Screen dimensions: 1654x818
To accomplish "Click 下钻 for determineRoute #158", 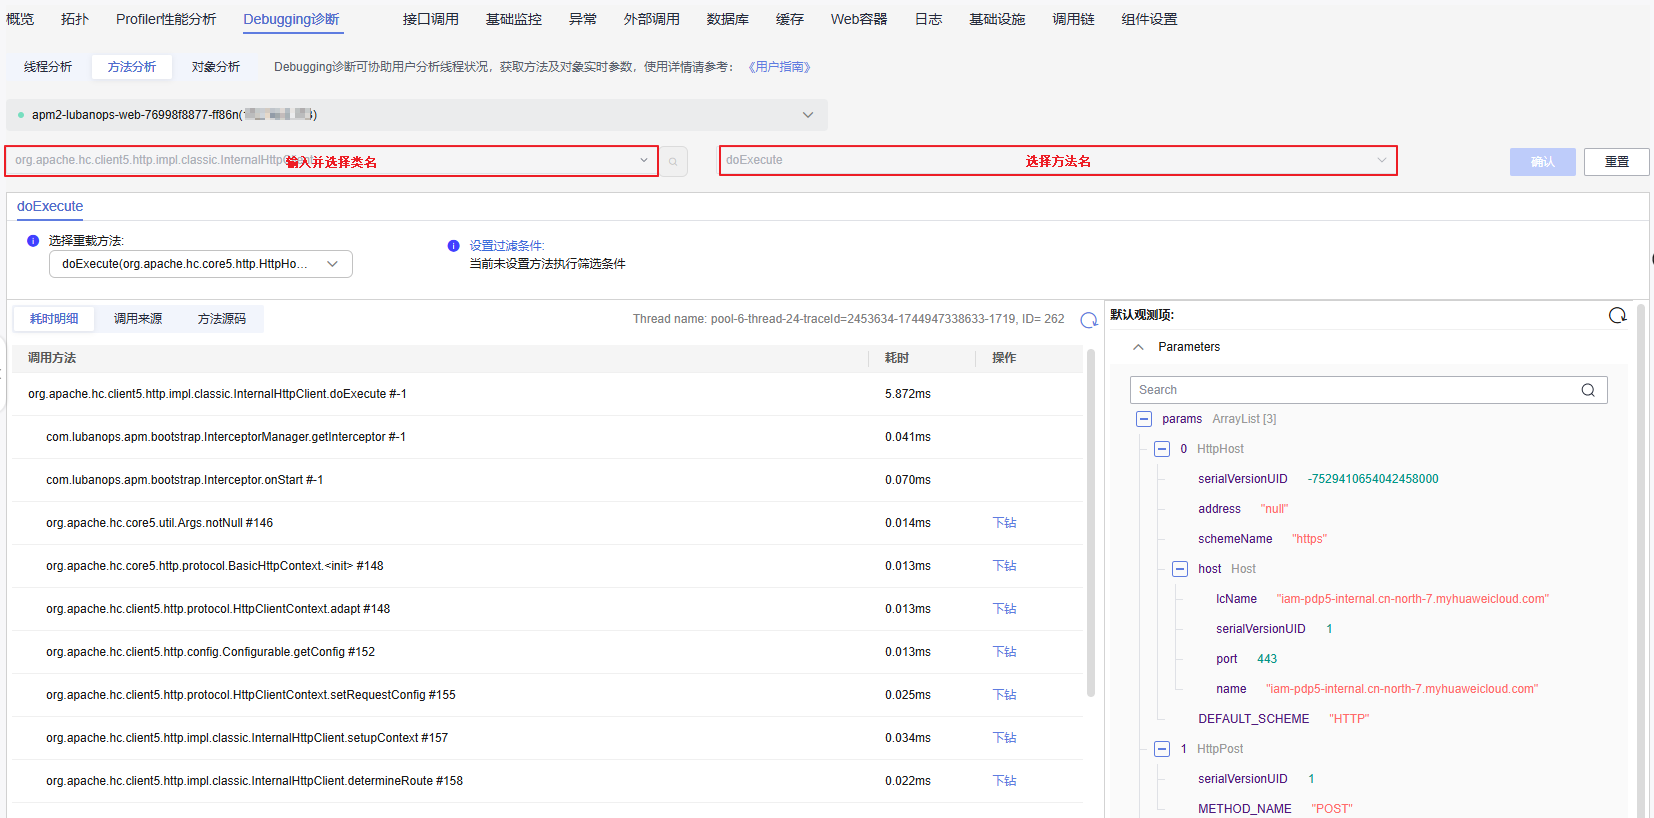I will [1004, 781].
